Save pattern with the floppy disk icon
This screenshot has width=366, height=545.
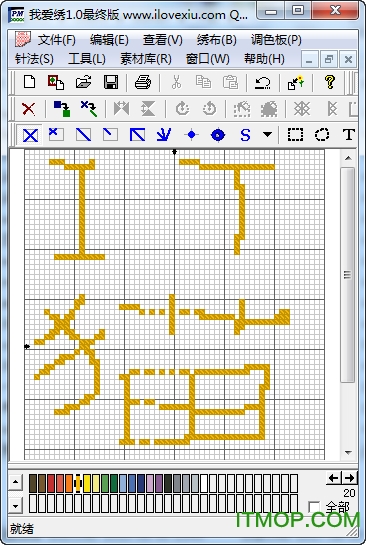(x=111, y=82)
